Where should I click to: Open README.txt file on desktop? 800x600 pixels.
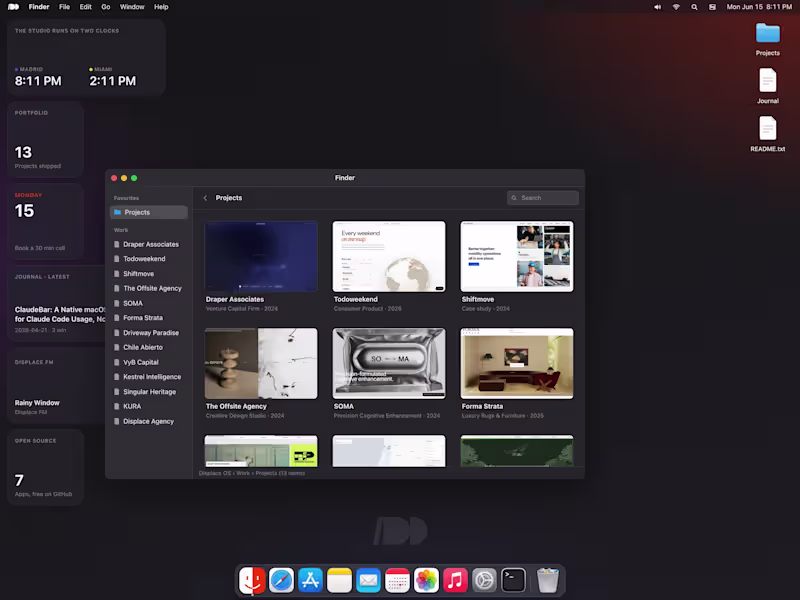767,134
